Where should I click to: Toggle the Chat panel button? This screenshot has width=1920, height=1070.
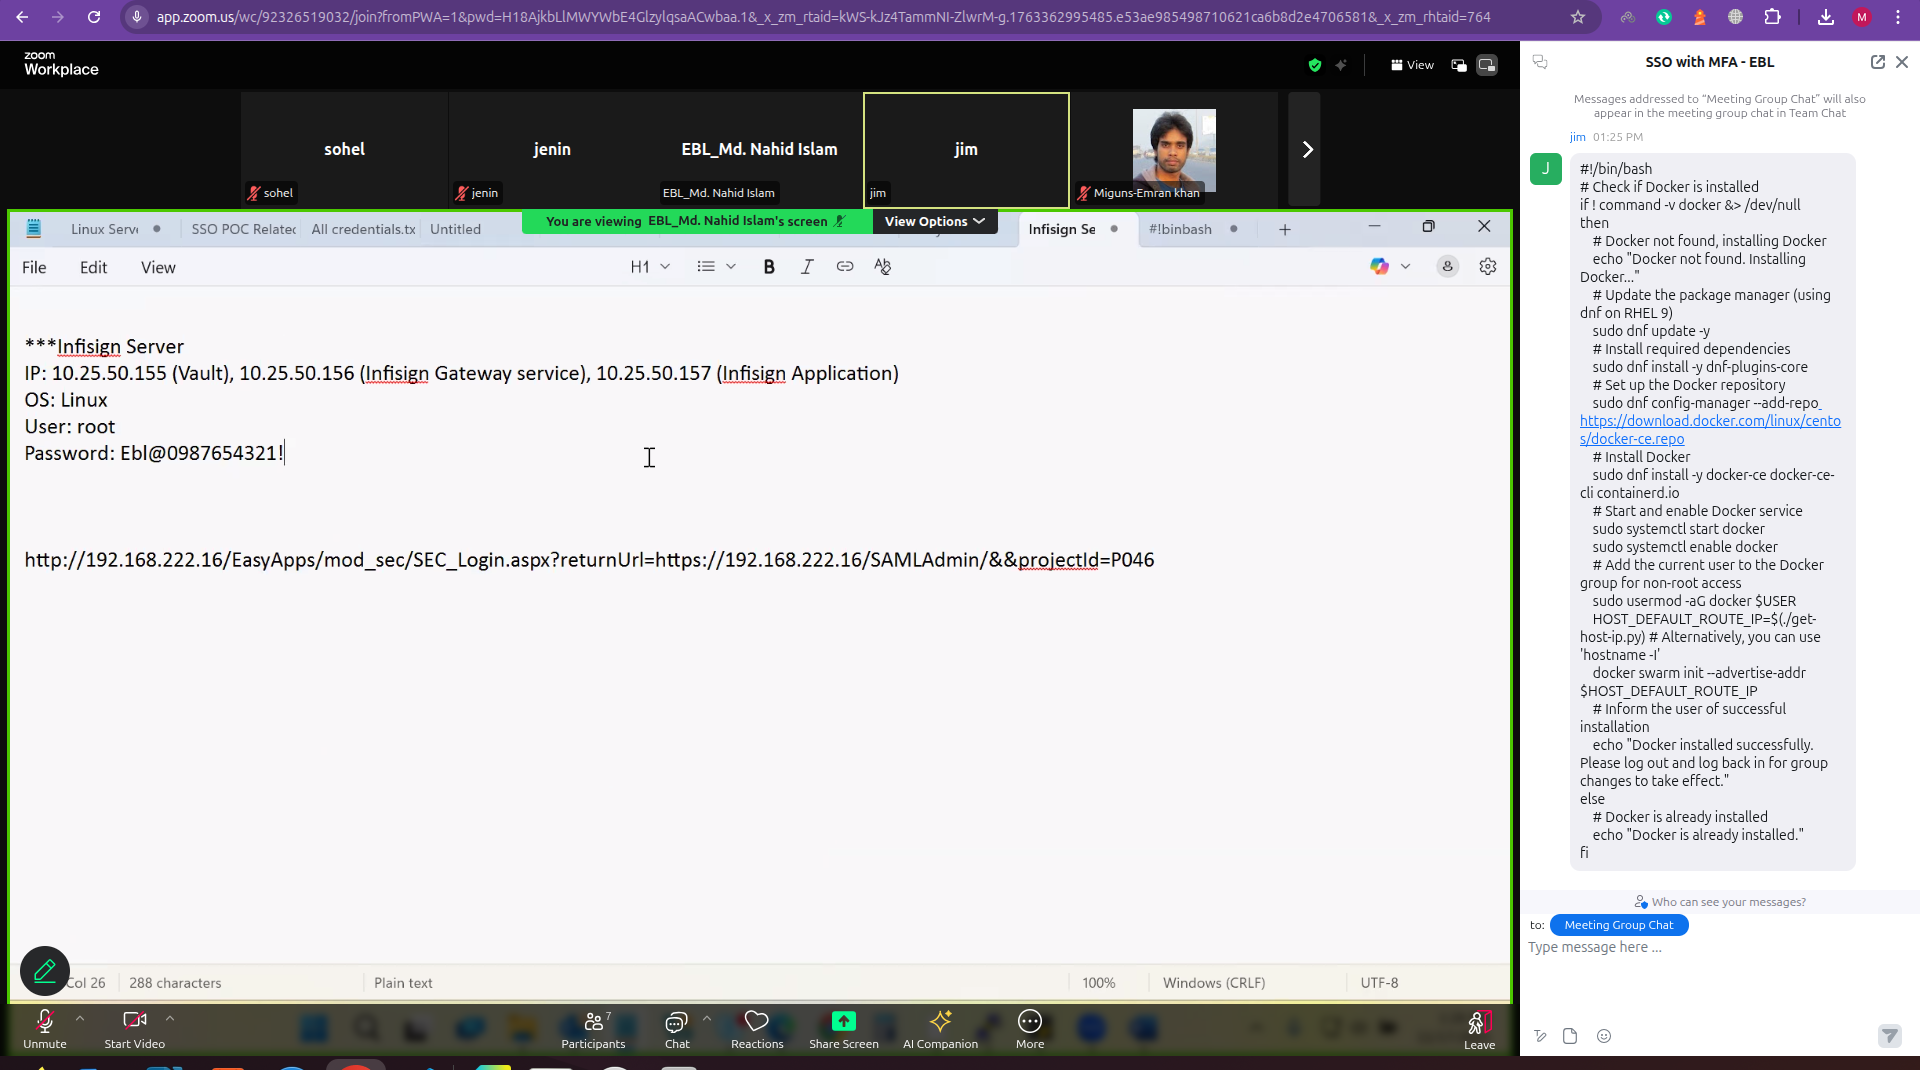tap(677, 1022)
